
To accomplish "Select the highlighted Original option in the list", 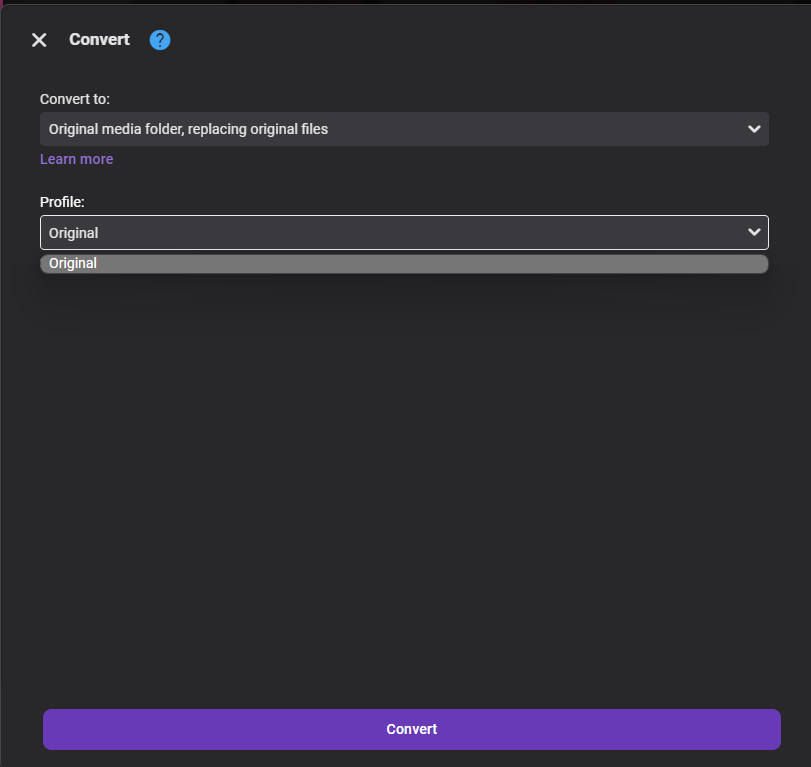I will (x=73, y=264).
